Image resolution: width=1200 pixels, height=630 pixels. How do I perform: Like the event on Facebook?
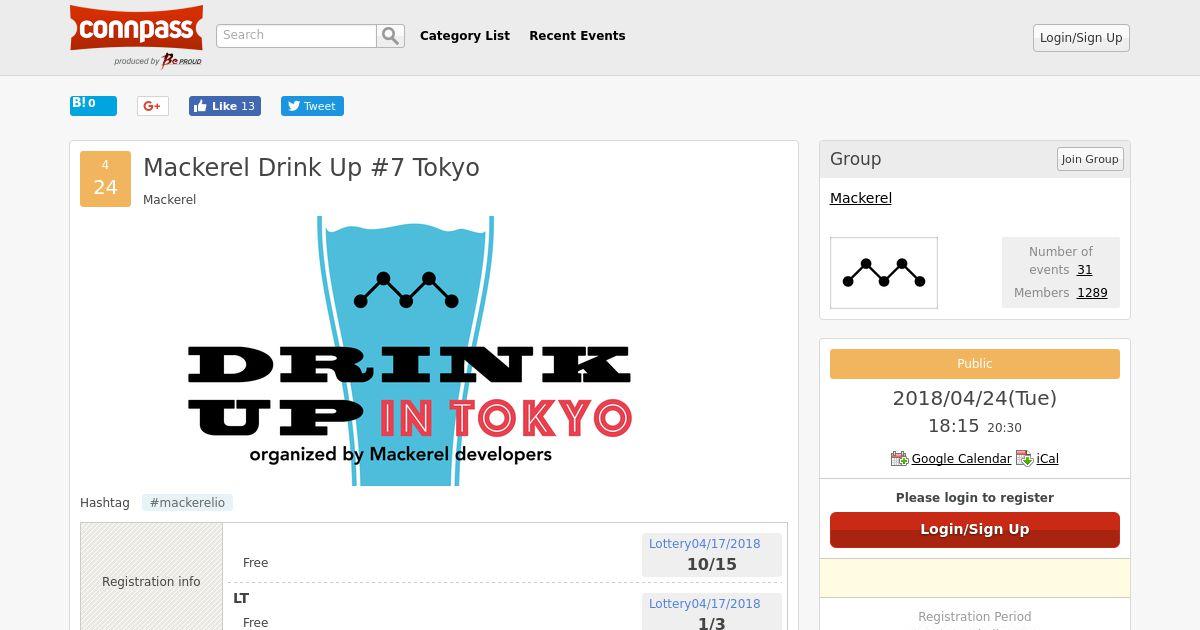(225, 106)
